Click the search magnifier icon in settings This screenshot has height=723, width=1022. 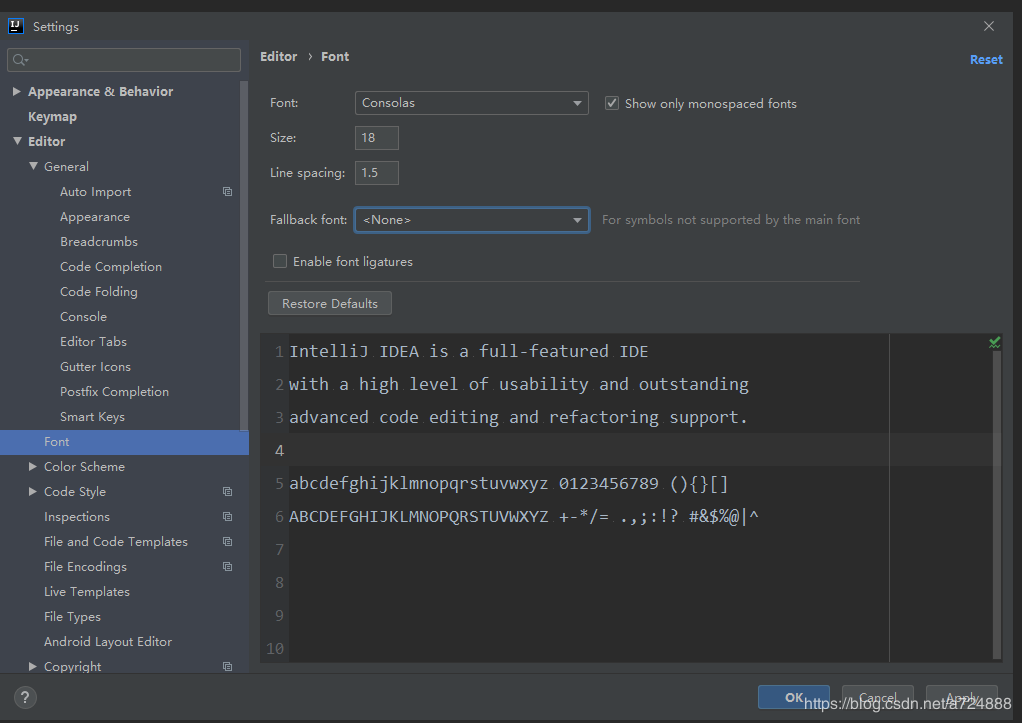(x=20, y=60)
